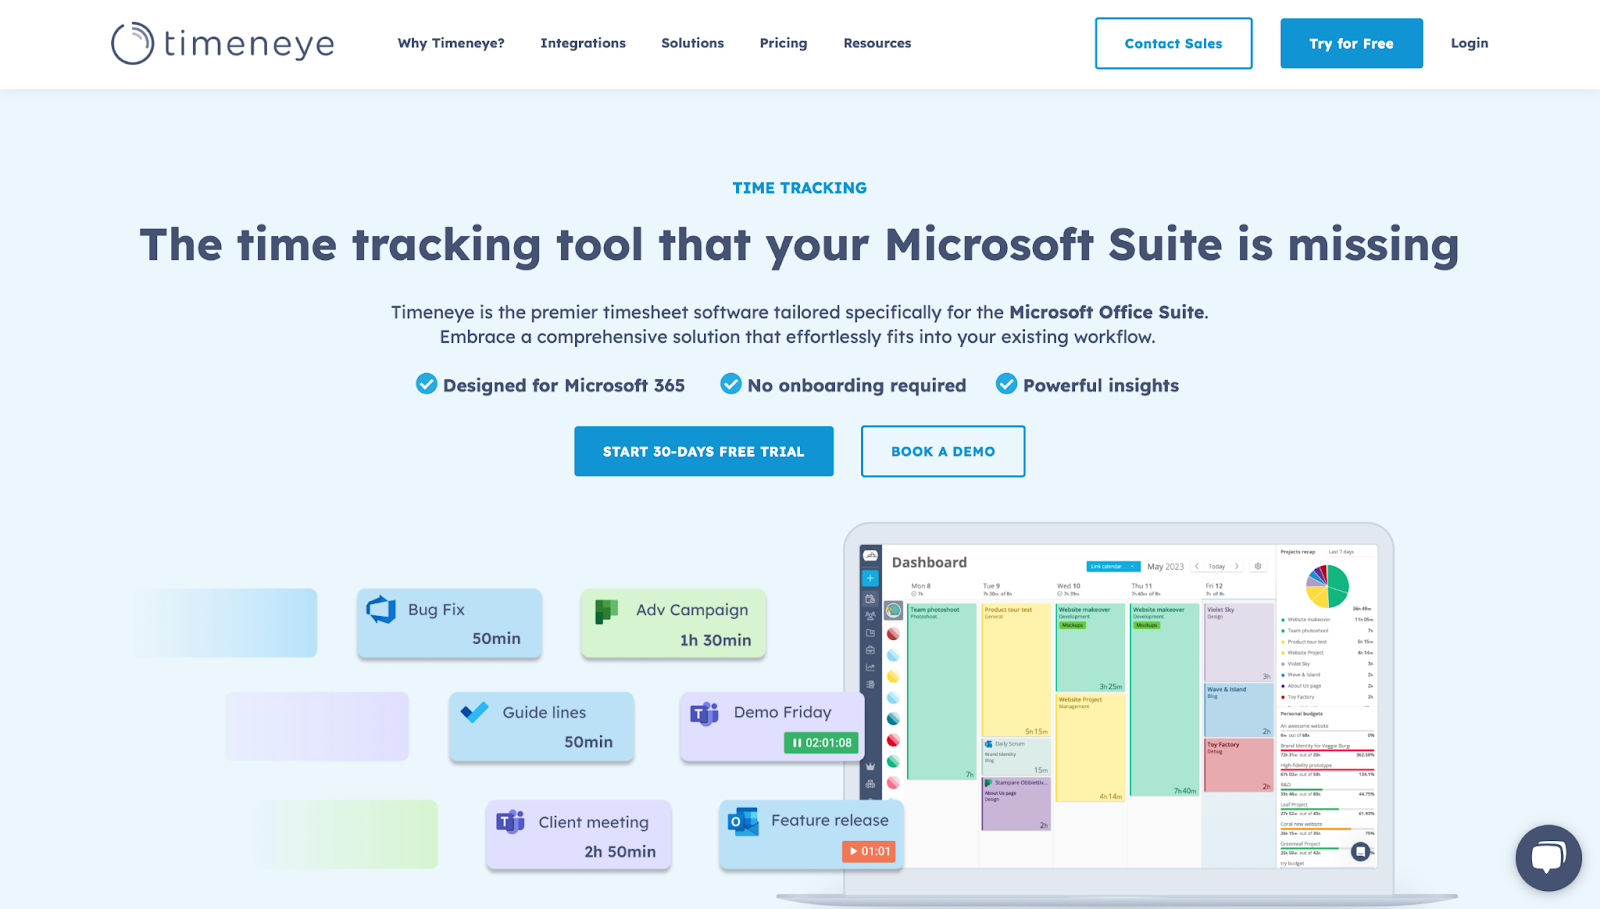This screenshot has height=909, width=1600.
Task: Open the briefcase icon in dashboard sidebar
Action: [x=870, y=650]
